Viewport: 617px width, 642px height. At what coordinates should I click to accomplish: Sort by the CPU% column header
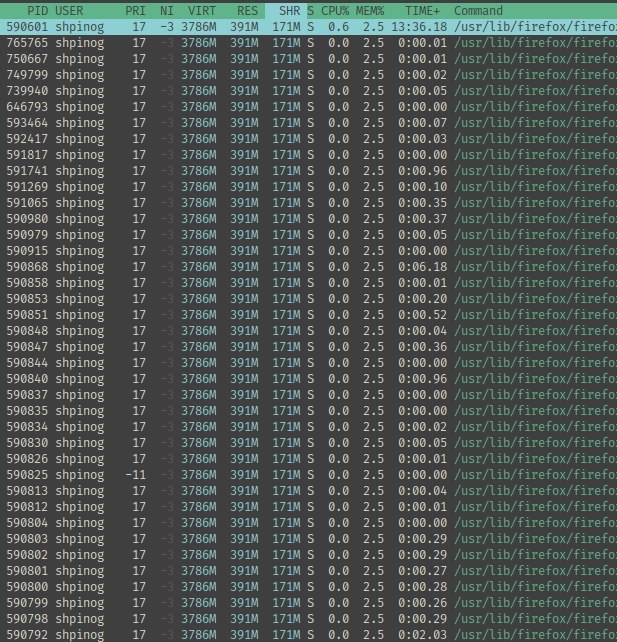pyautogui.click(x=335, y=11)
